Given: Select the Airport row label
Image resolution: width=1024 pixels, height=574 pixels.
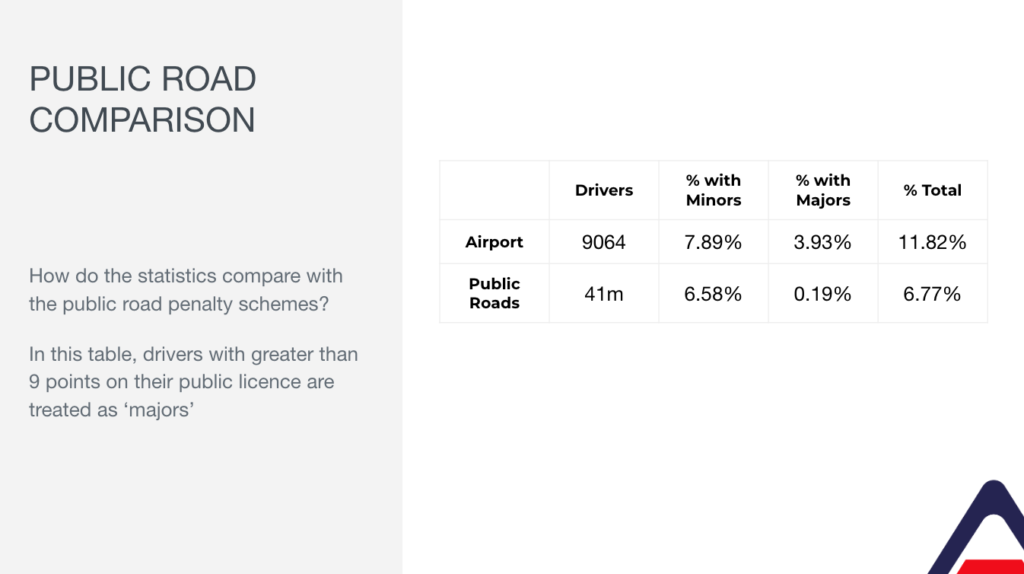Looking at the screenshot, I should [x=494, y=242].
